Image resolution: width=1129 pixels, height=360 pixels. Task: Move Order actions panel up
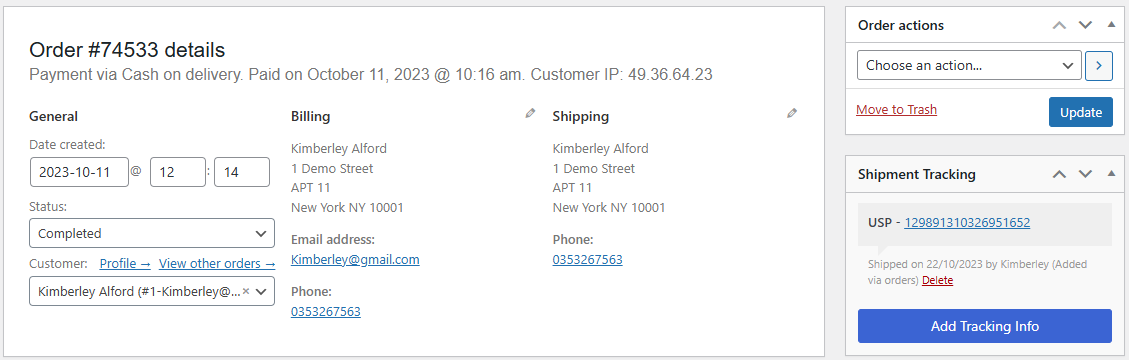1059,25
